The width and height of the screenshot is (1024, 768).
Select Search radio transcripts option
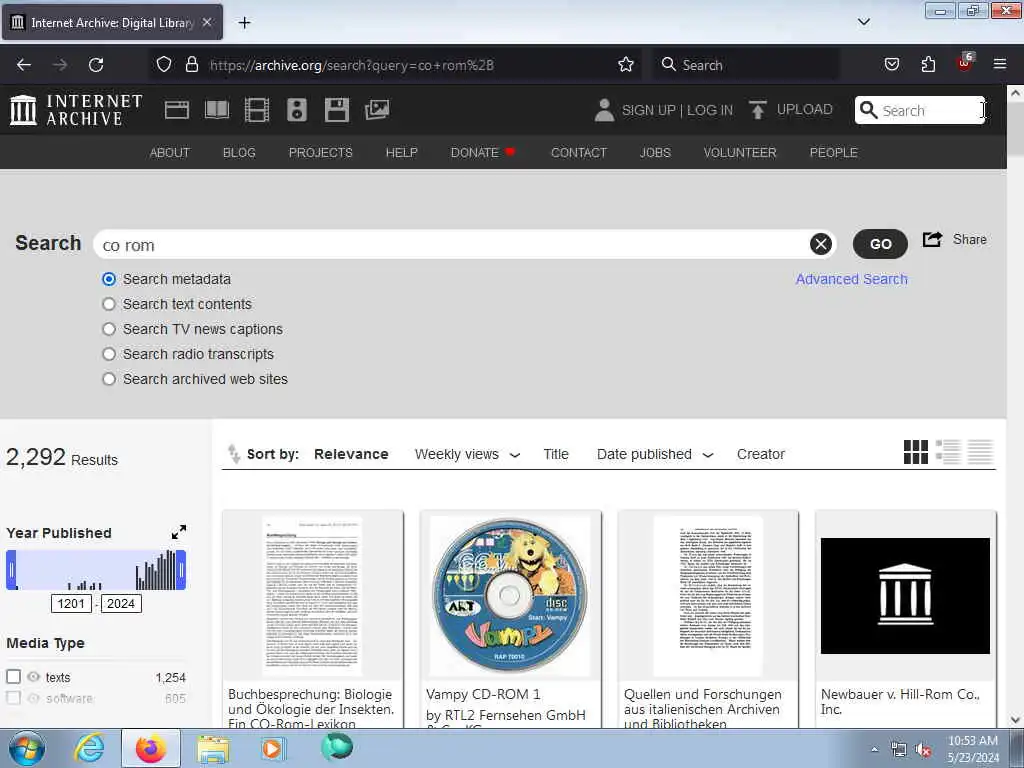(x=109, y=354)
